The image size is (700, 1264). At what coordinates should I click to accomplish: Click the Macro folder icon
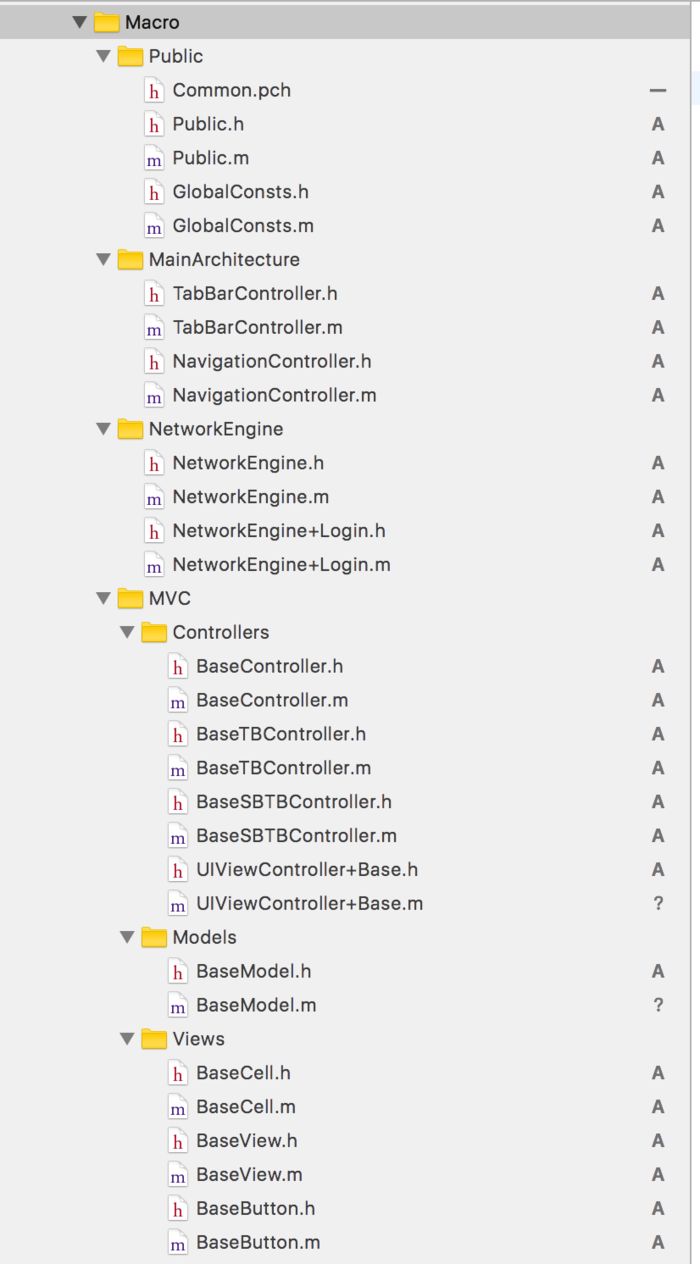(106, 22)
